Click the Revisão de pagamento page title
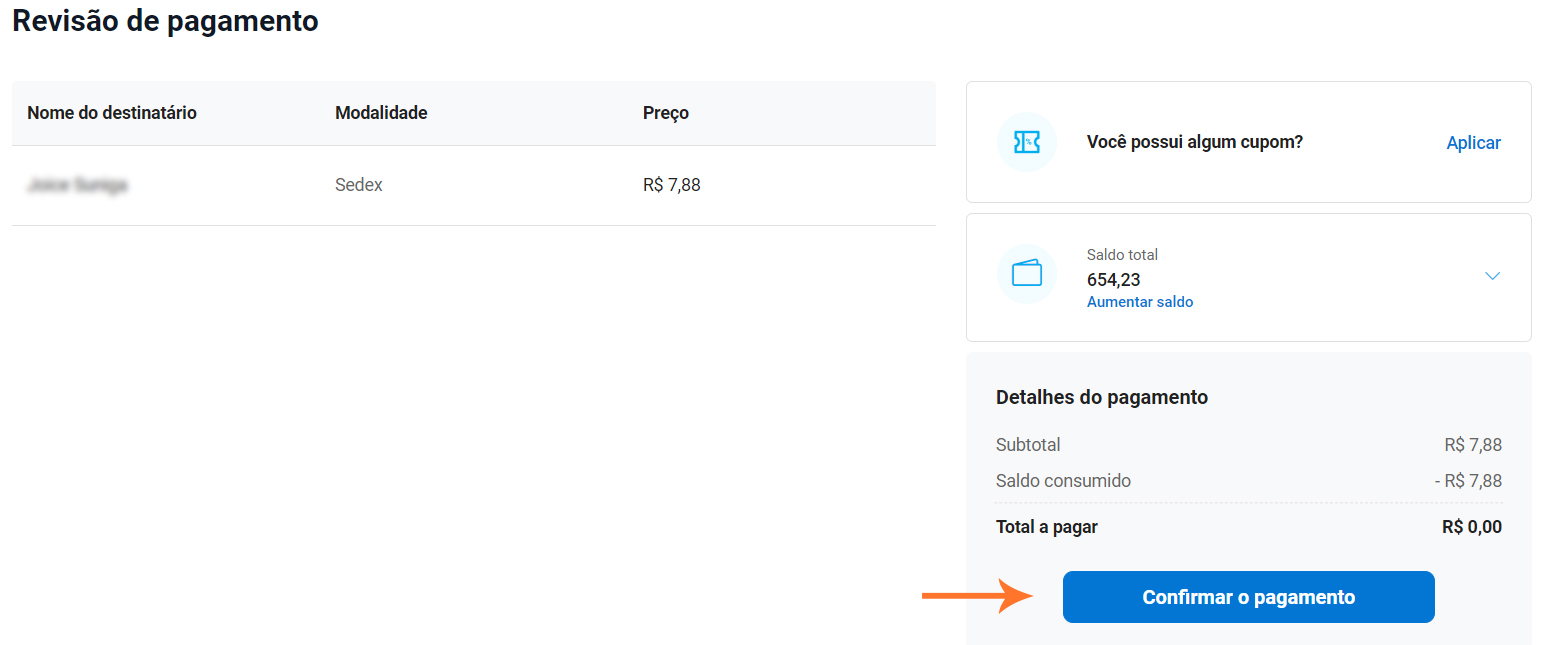1544x645 pixels. tap(165, 21)
